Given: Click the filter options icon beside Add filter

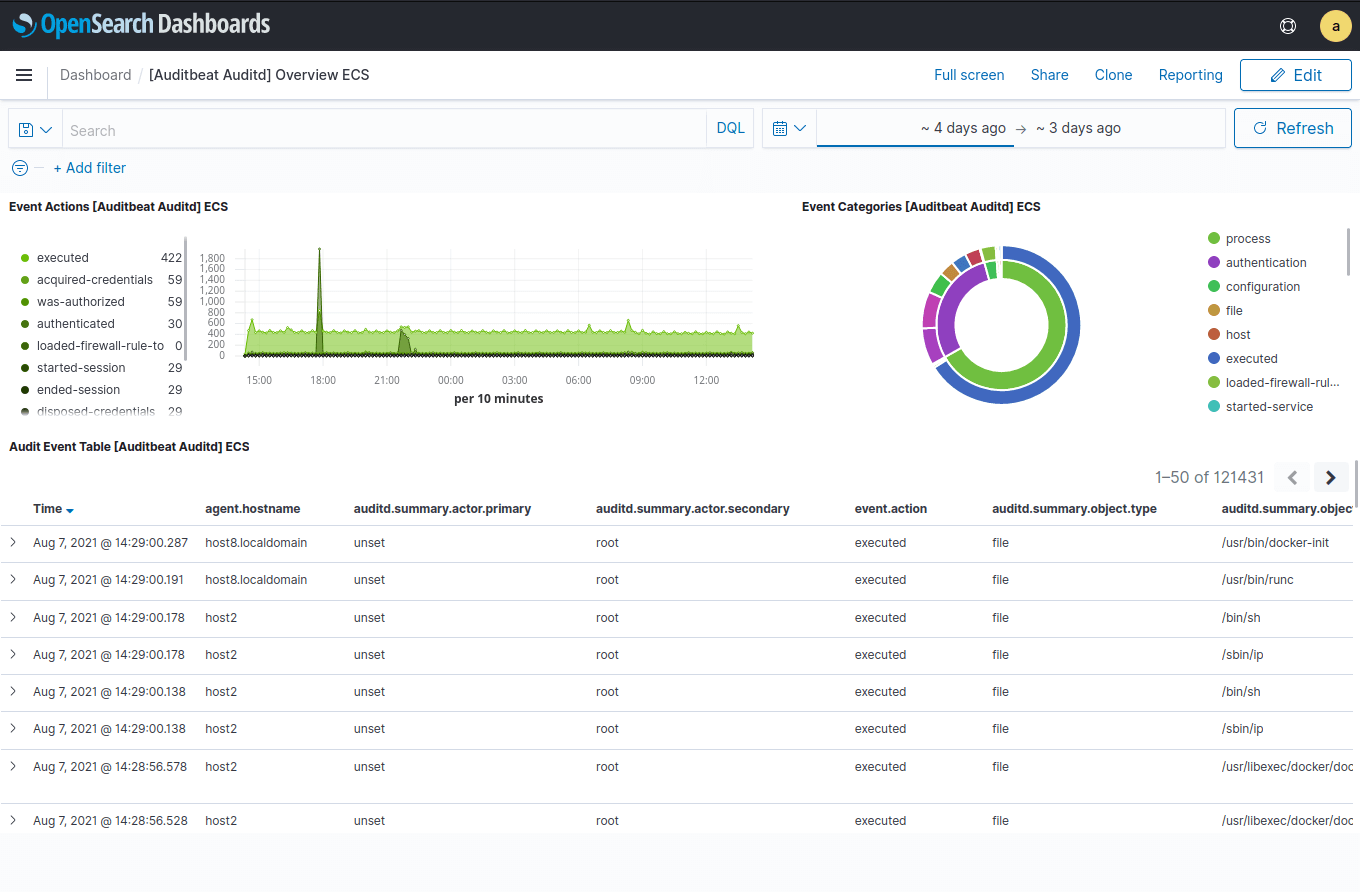Looking at the screenshot, I should (x=20, y=168).
